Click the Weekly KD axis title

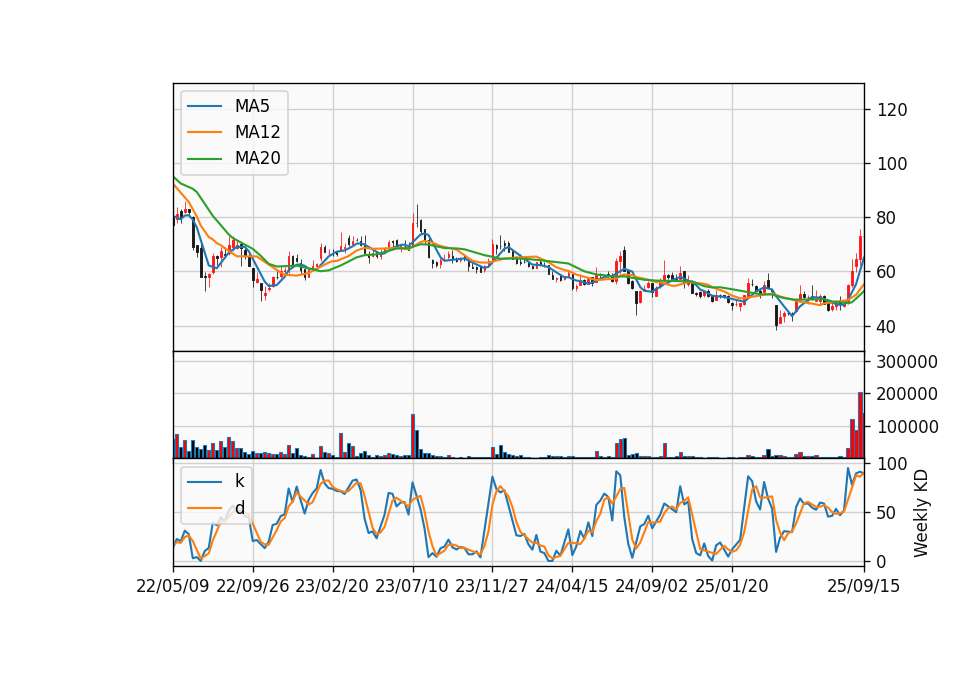point(921,514)
